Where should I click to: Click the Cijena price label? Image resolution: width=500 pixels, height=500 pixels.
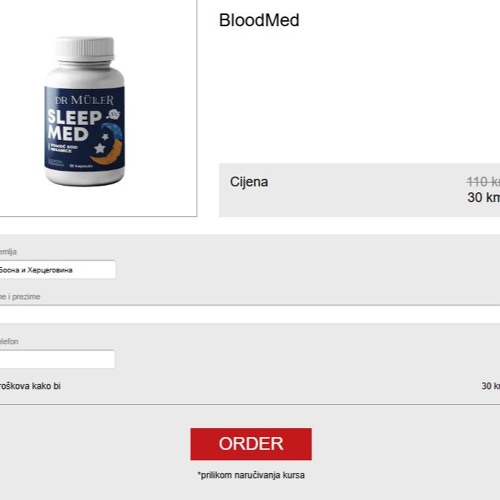249,182
